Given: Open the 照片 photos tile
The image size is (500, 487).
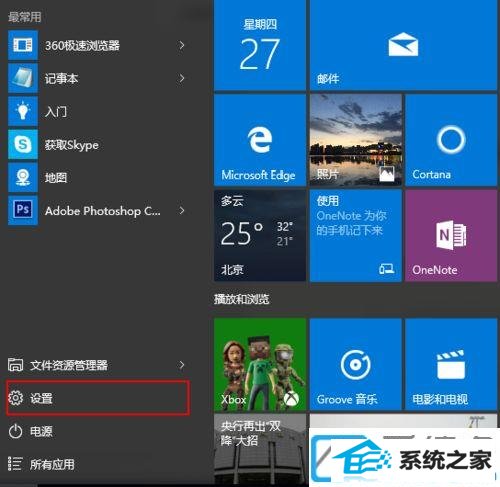Looking at the screenshot, I should (355, 140).
